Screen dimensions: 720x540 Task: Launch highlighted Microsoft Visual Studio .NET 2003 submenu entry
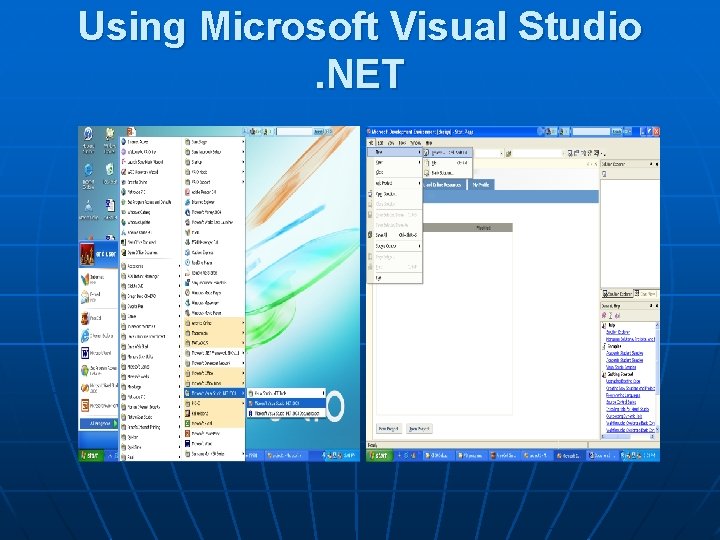pyautogui.click(x=287, y=403)
